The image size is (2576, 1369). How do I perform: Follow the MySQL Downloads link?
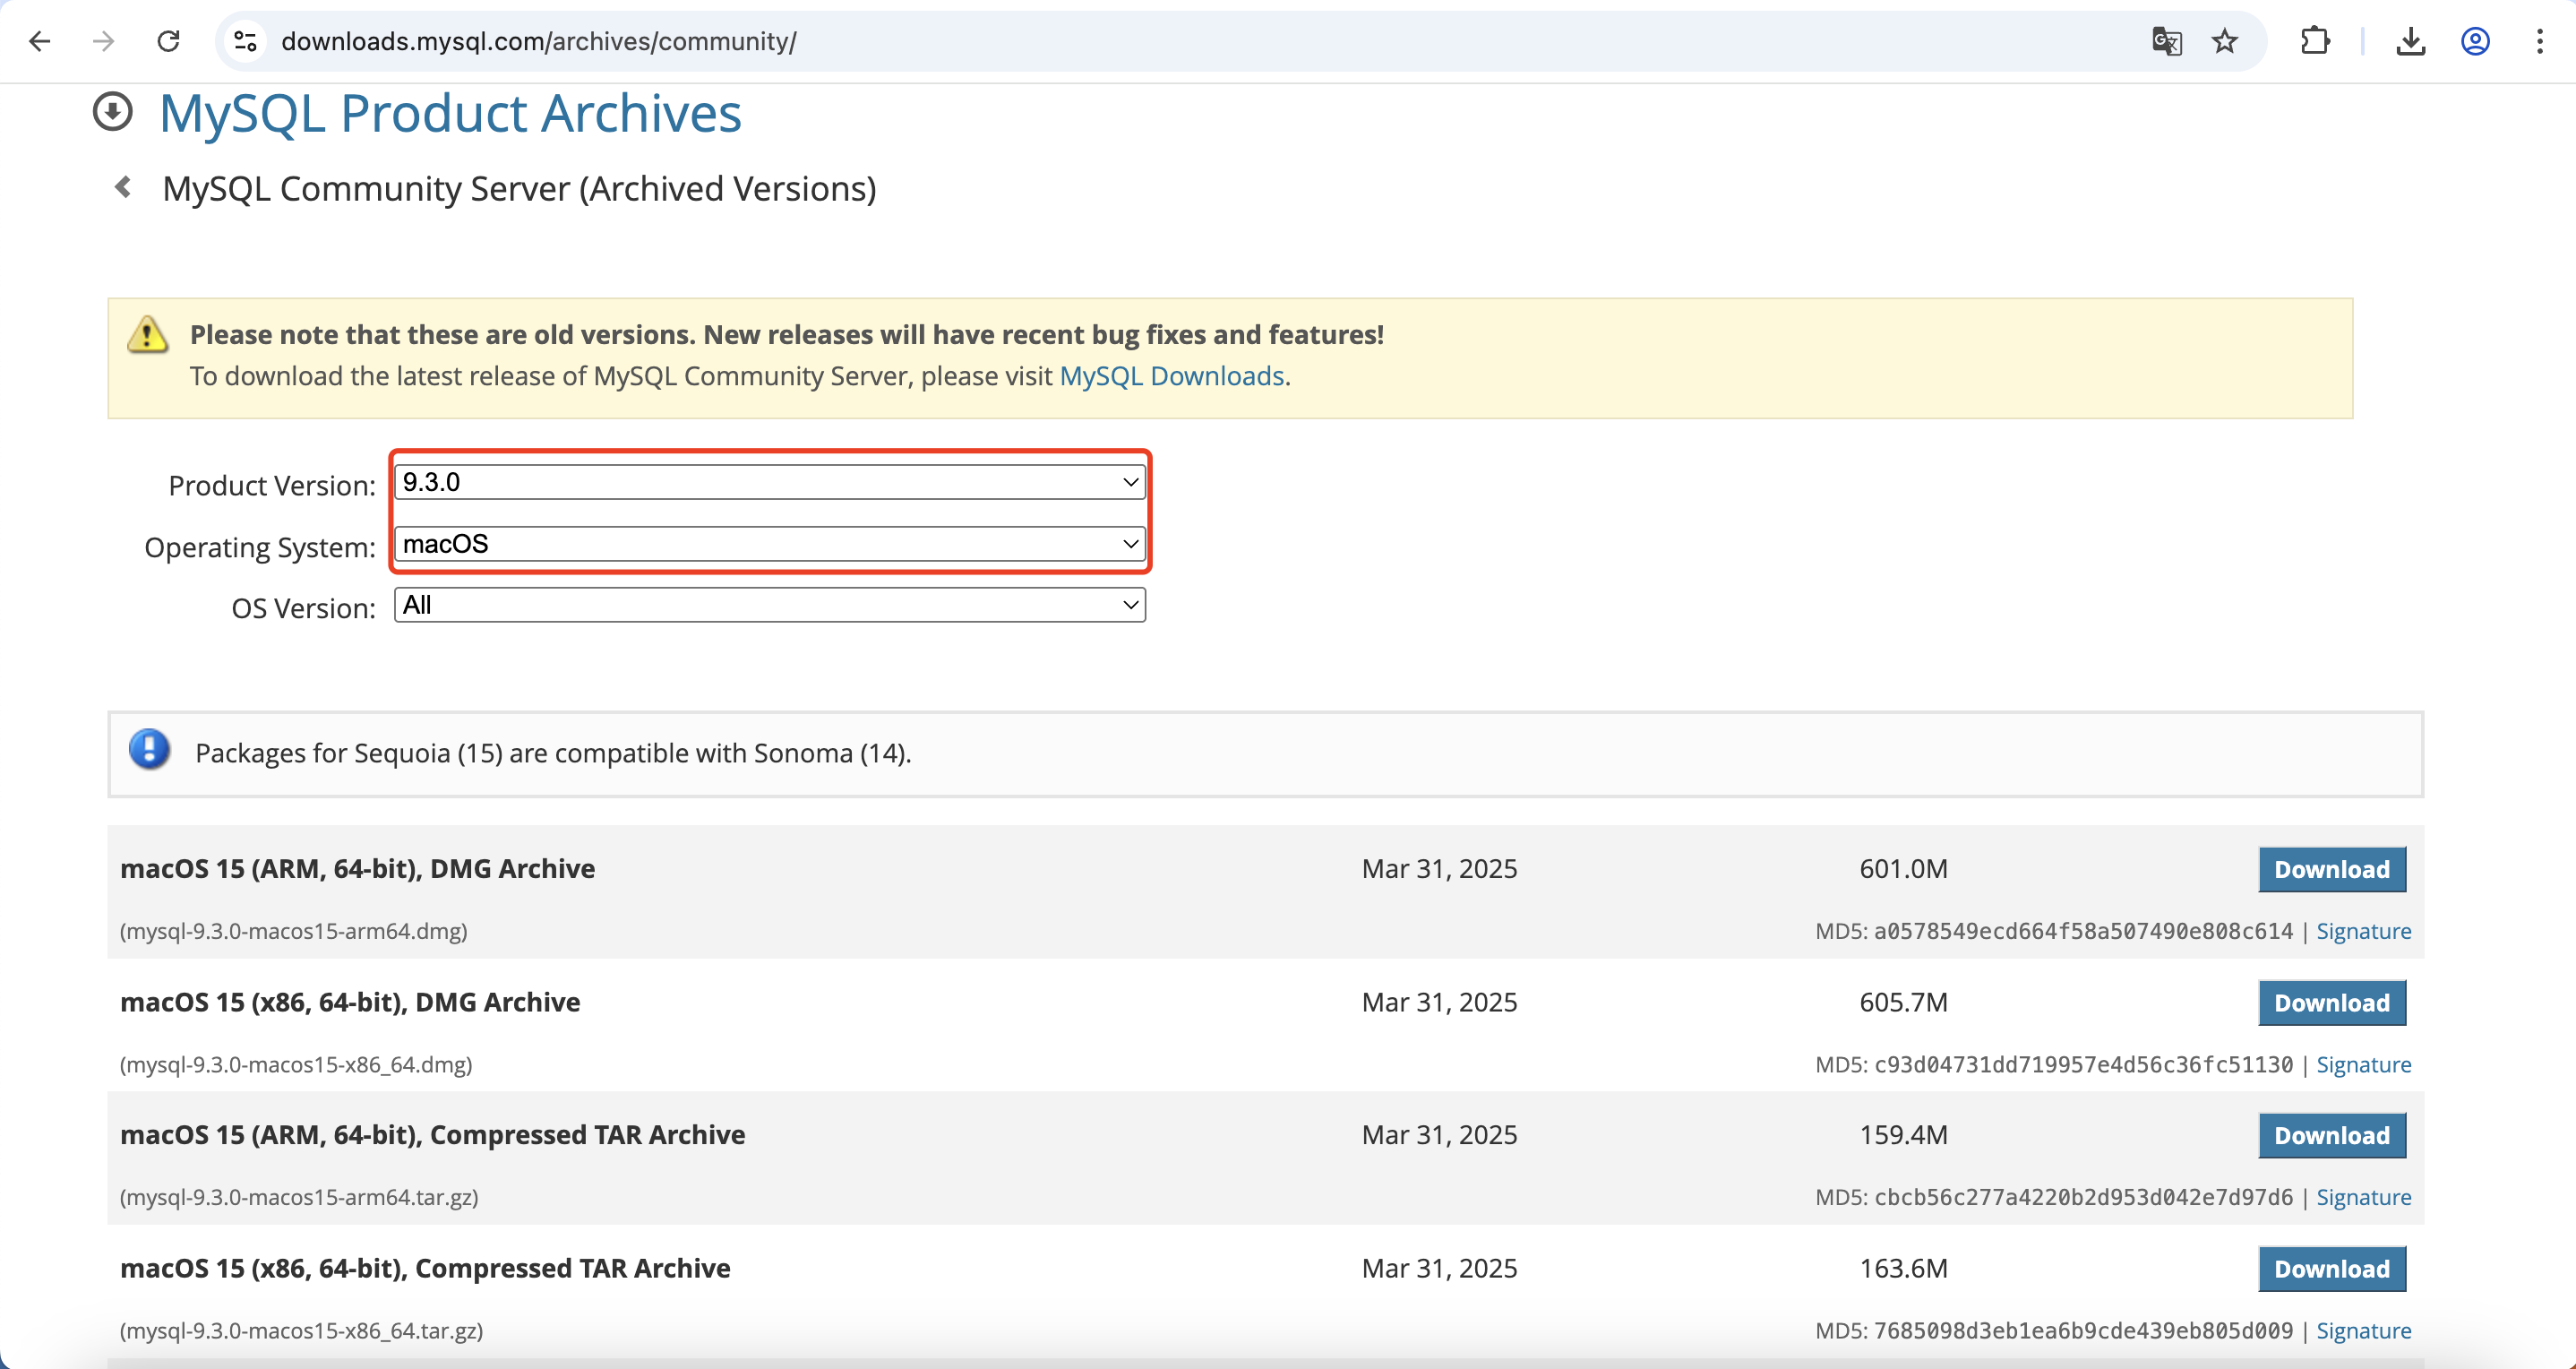1172,376
